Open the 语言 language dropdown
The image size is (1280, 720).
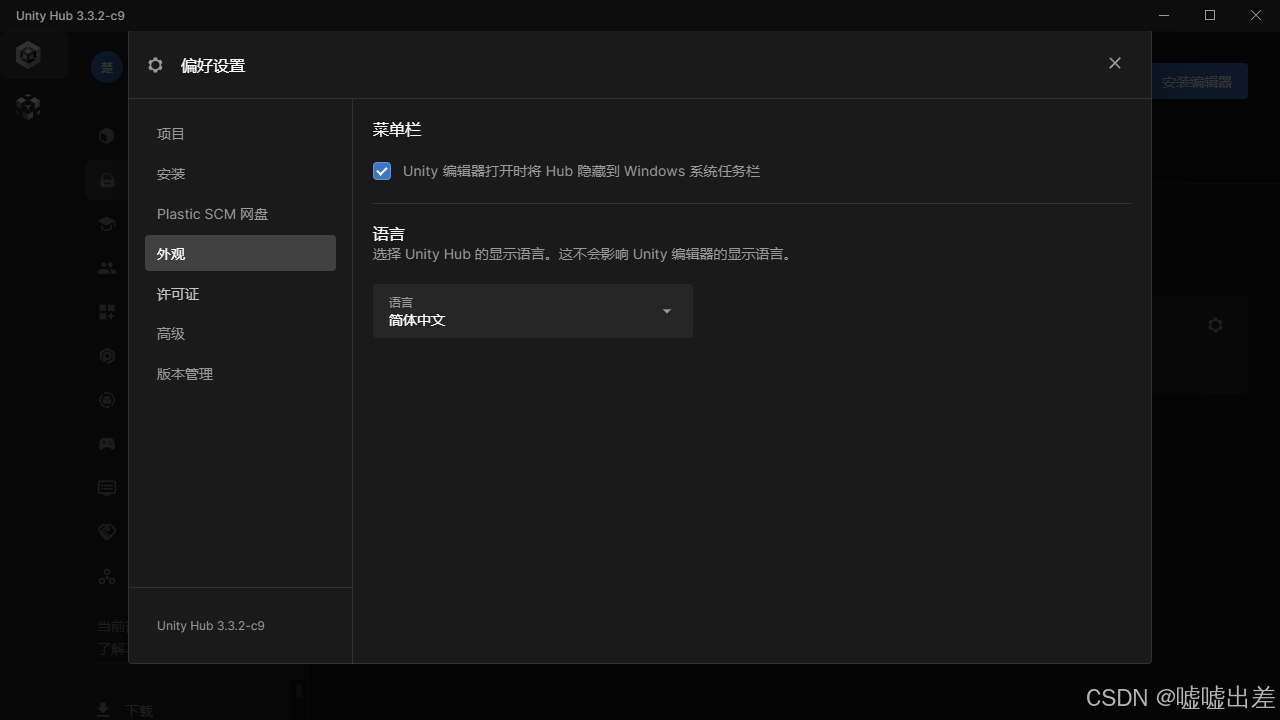pyautogui.click(x=532, y=311)
